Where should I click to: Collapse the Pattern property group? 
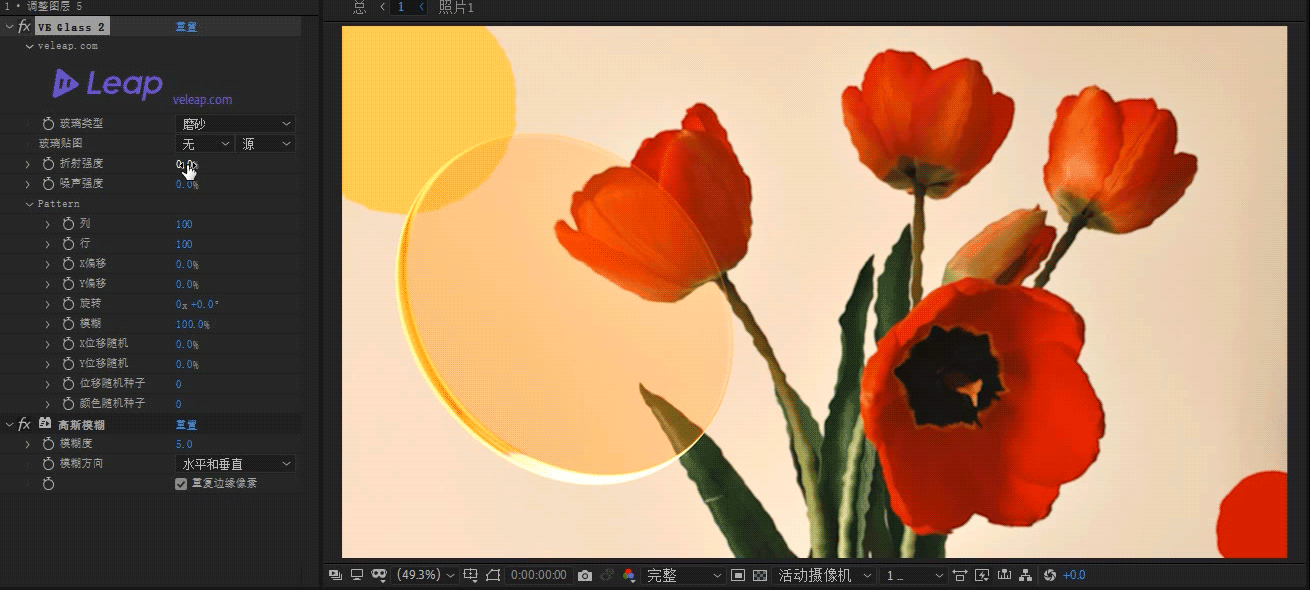(x=29, y=204)
